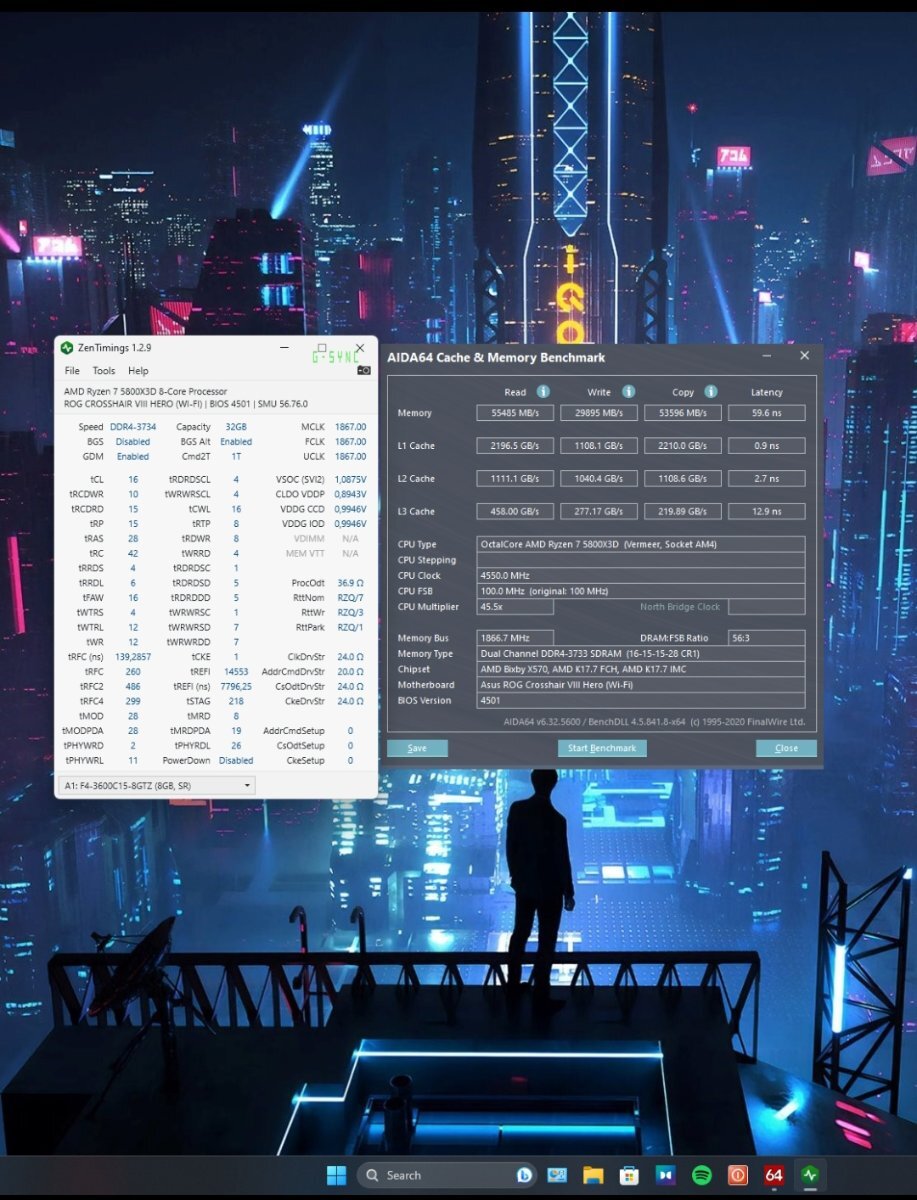Click the AddrCmdDrvStr value 20.0 Ω

pos(350,672)
